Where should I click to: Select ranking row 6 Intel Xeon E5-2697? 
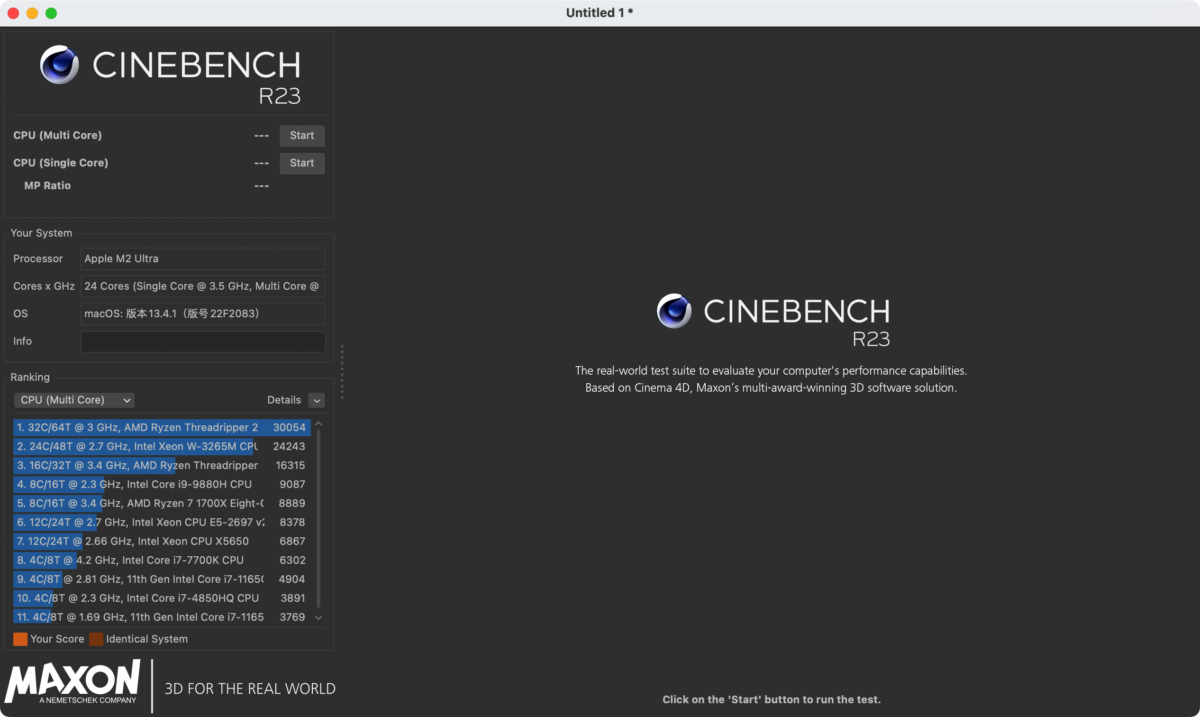tap(161, 522)
